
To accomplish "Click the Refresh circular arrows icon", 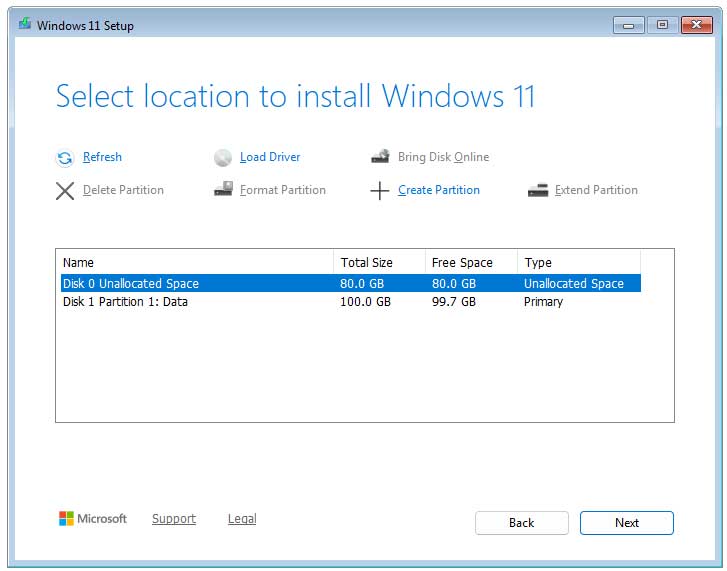I will [65, 158].
